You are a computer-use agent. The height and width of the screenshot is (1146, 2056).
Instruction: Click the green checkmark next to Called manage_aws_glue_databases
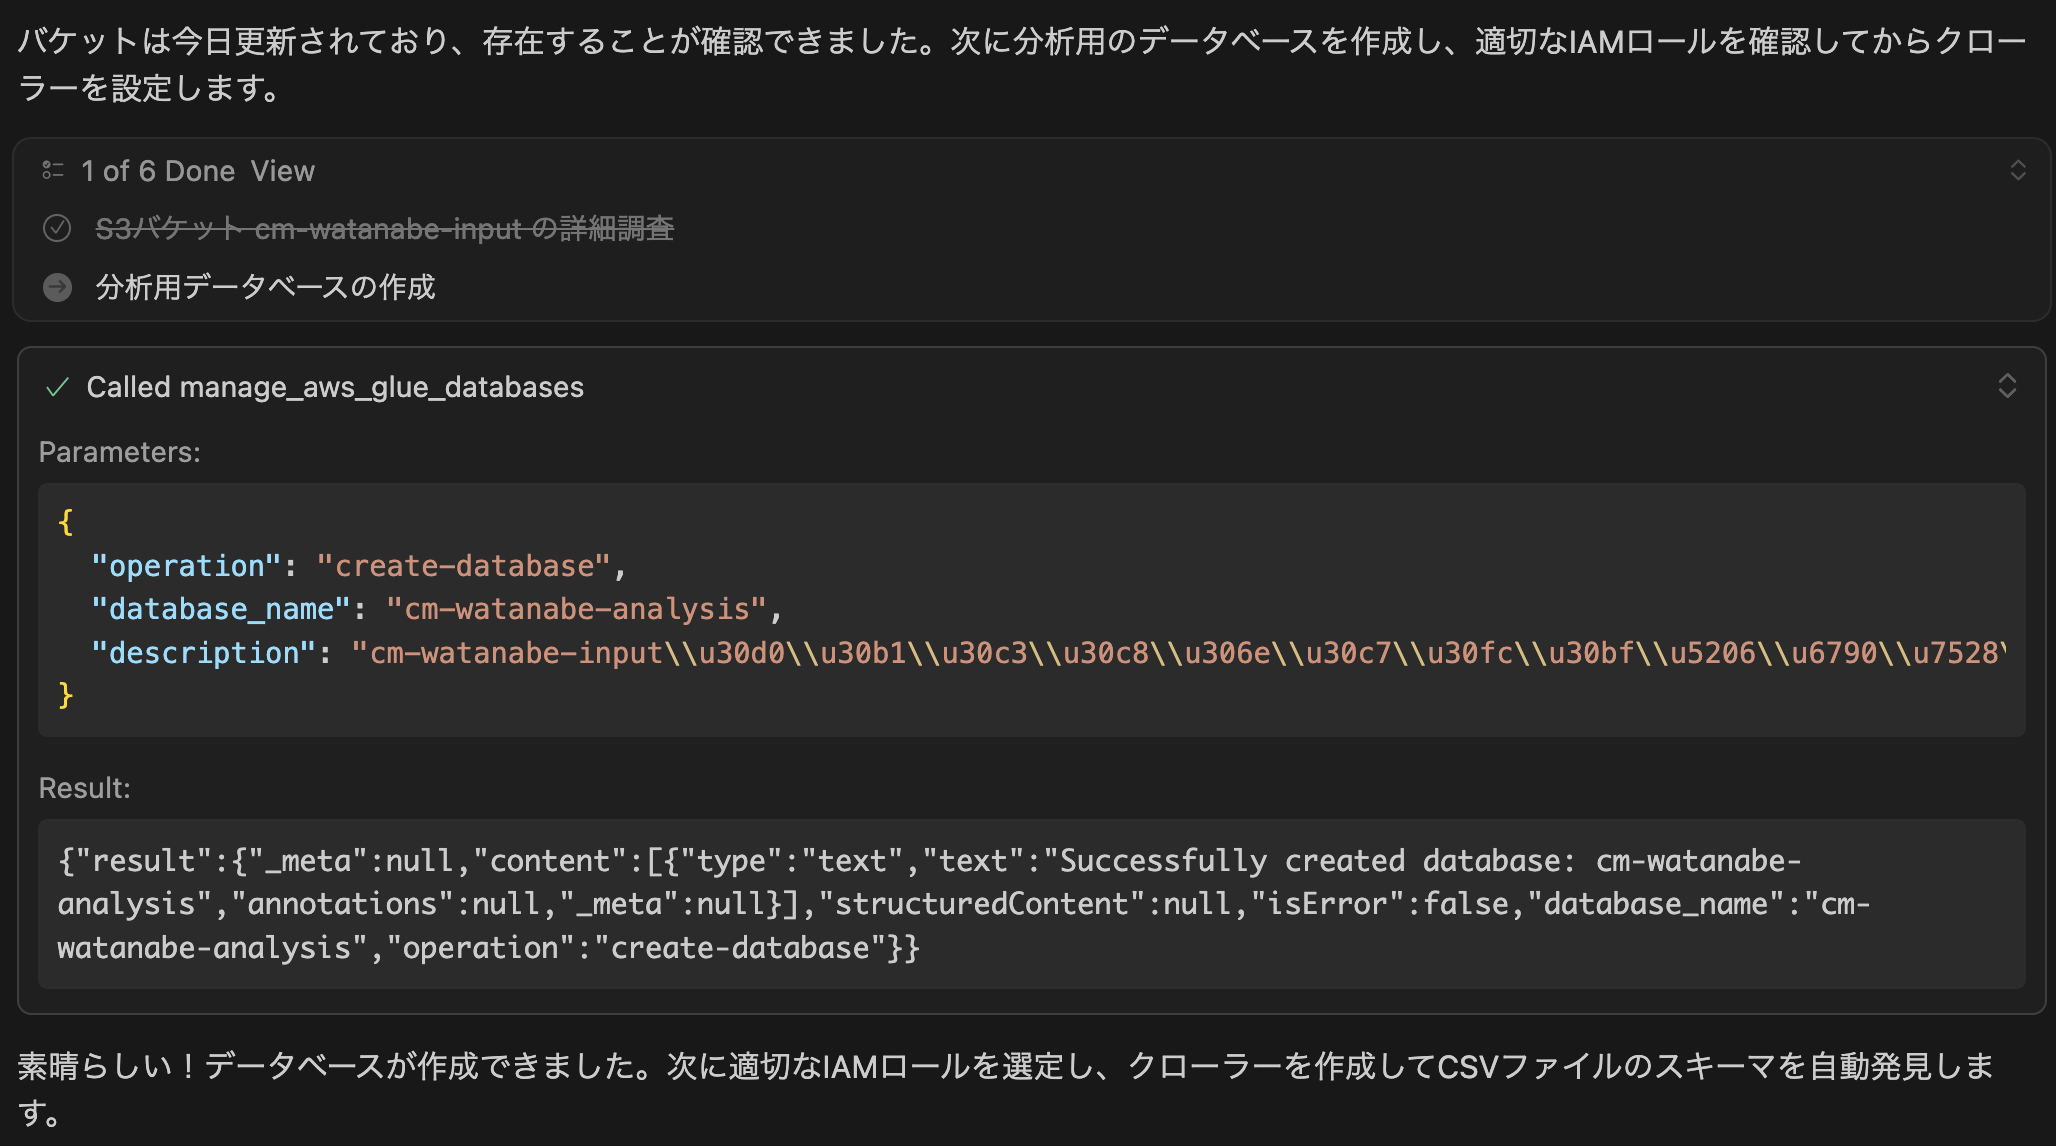57,387
